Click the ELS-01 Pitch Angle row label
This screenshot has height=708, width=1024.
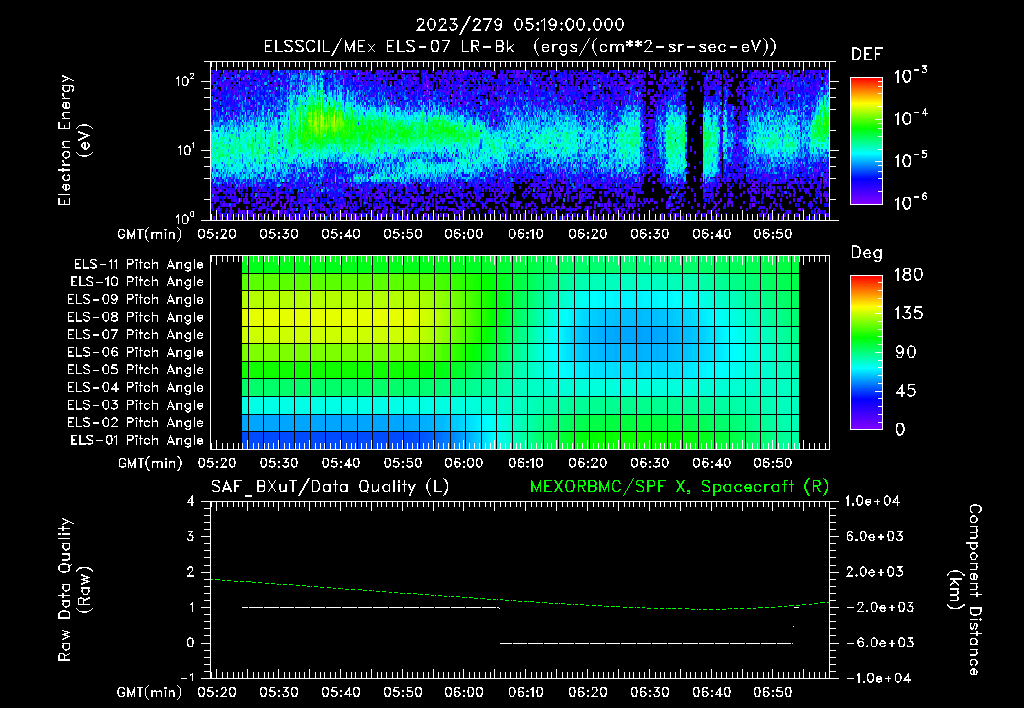(x=137, y=440)
